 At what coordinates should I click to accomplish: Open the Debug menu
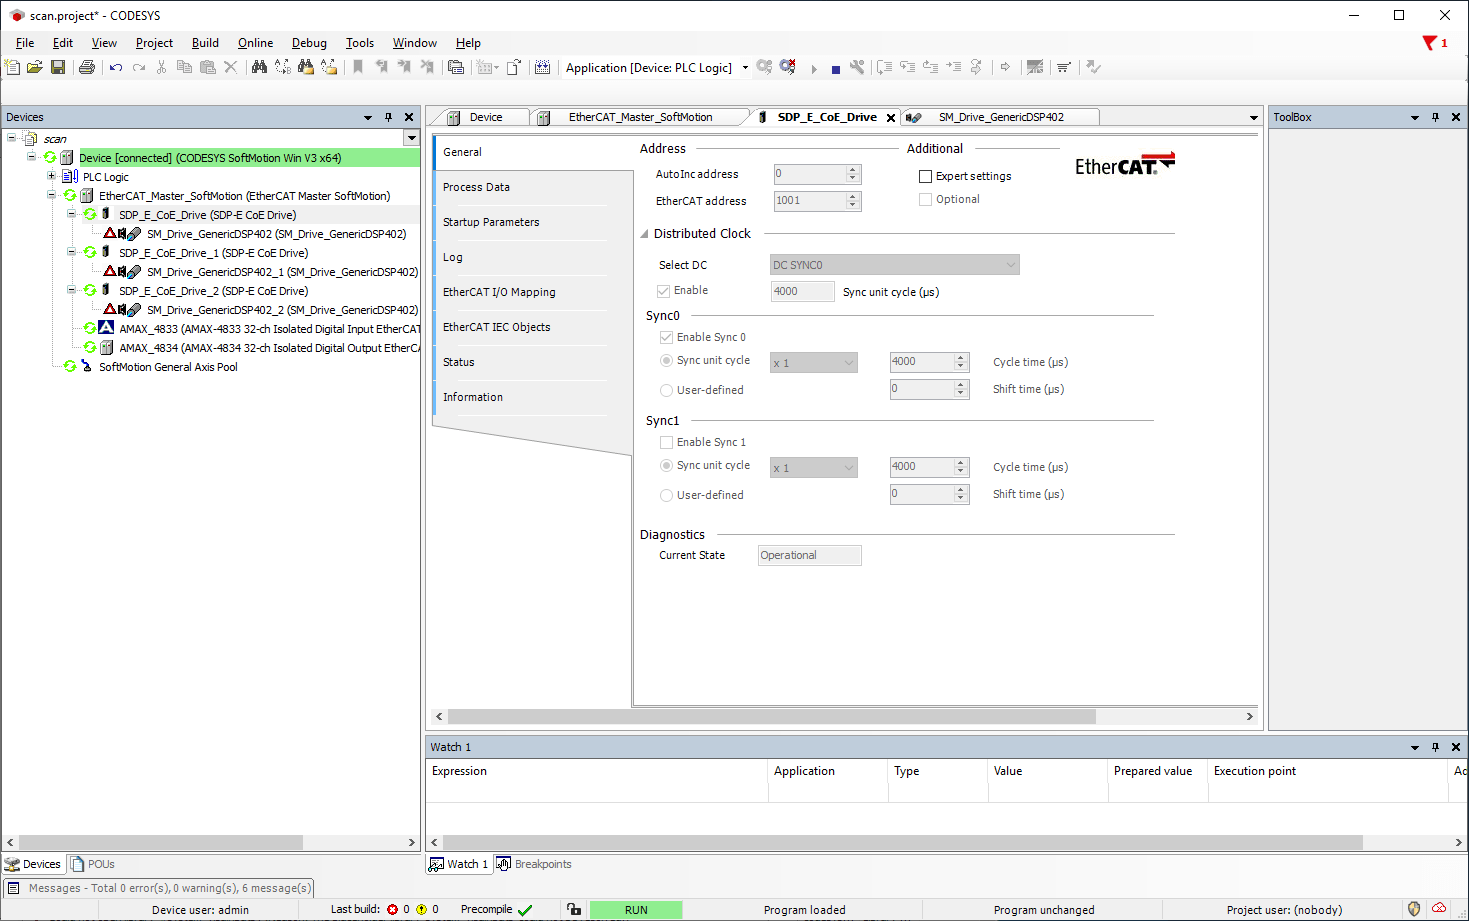(x=309, y=43)
